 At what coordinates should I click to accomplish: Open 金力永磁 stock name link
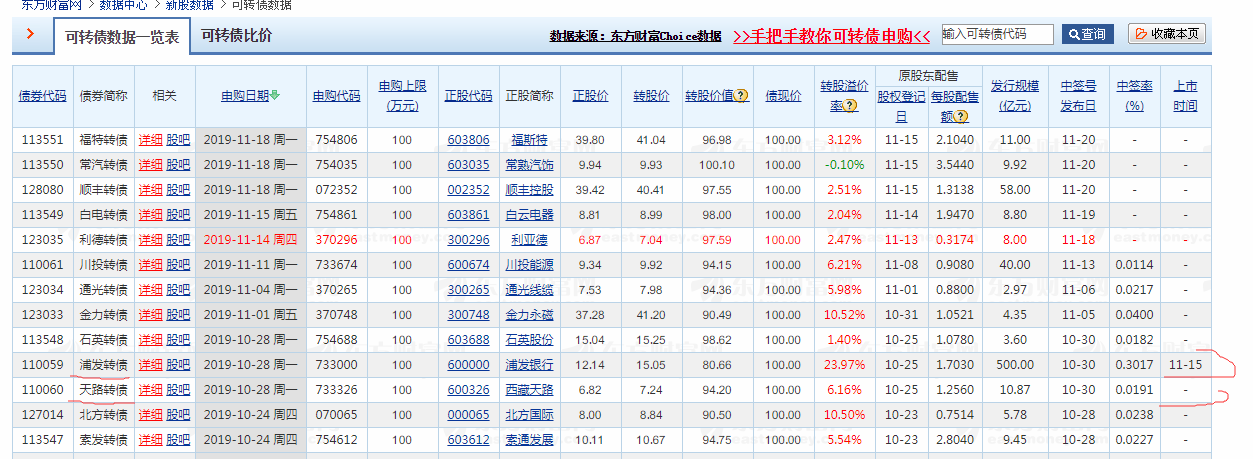coord(529,315)
